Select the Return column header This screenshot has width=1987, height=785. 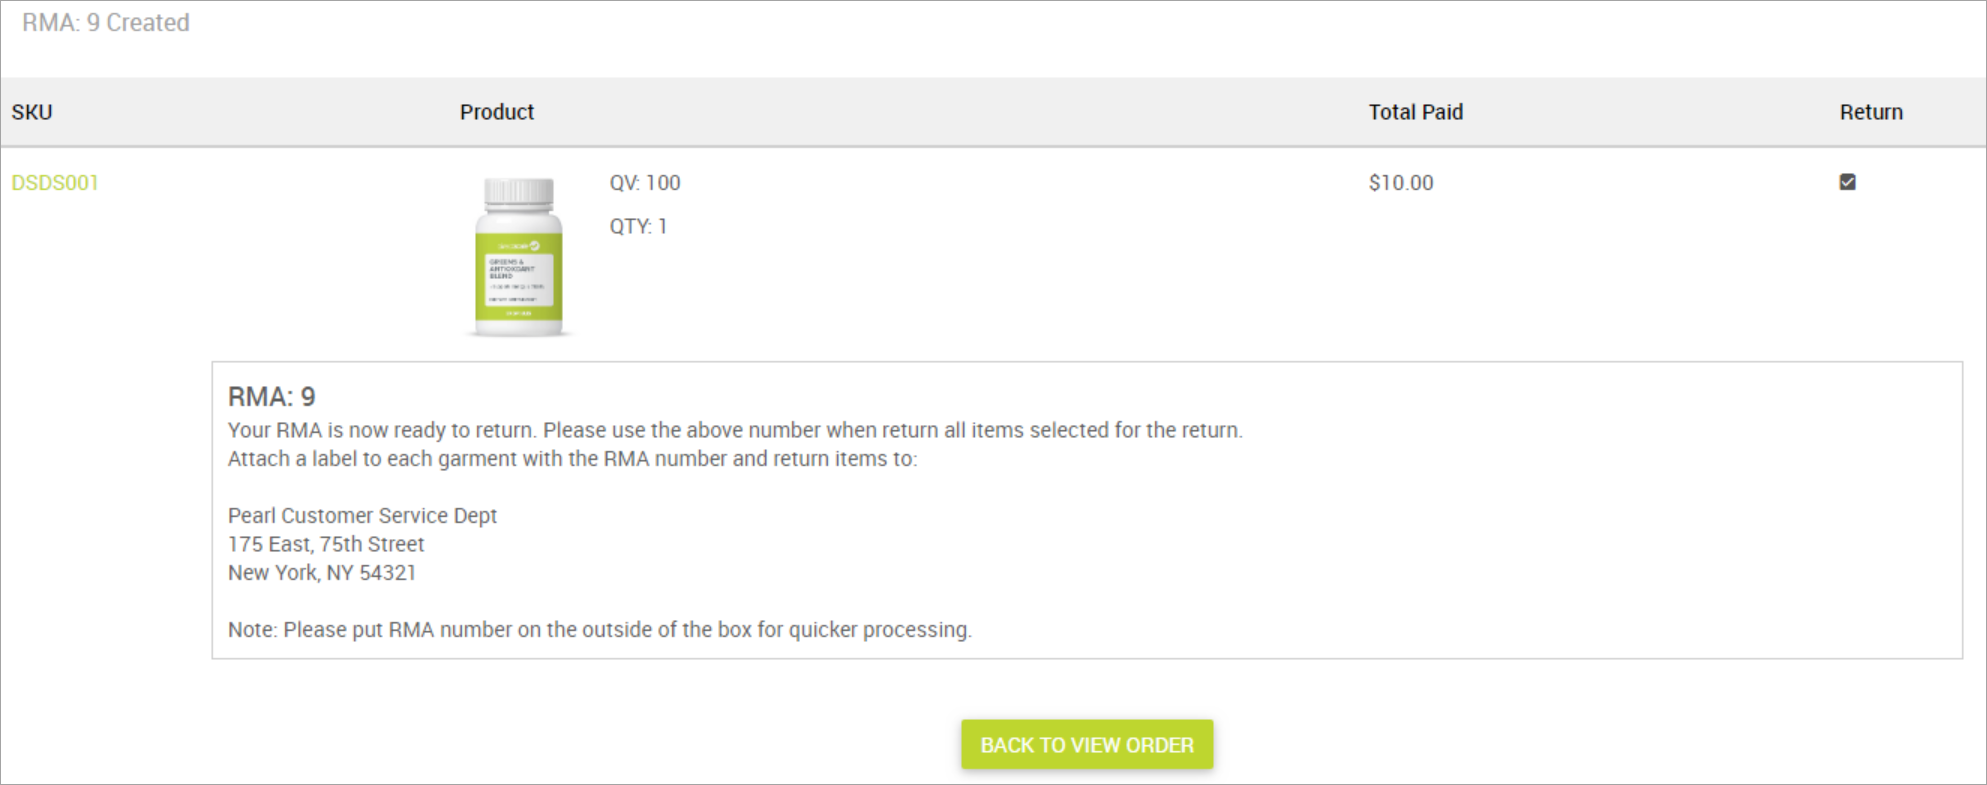pos(1871,112)
